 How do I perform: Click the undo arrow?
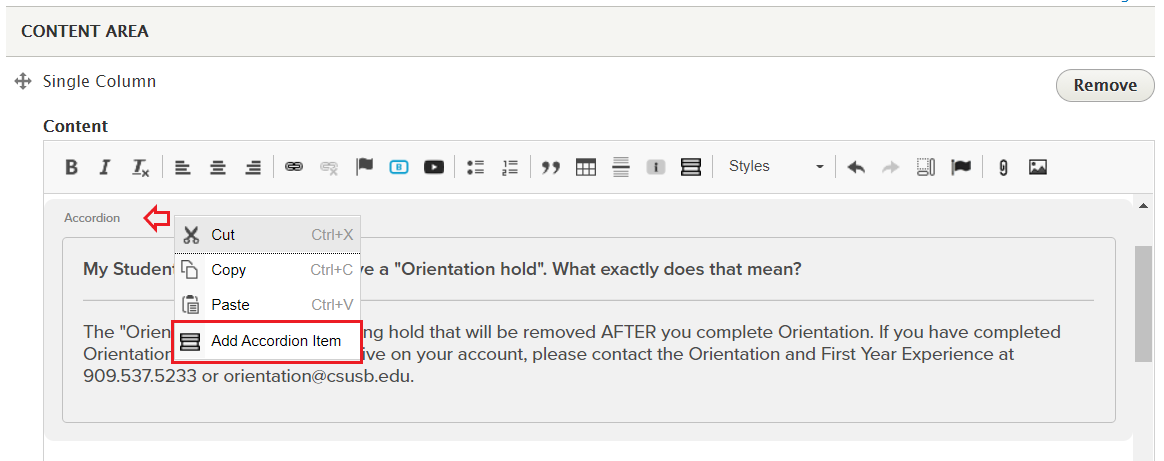point(856,167)
